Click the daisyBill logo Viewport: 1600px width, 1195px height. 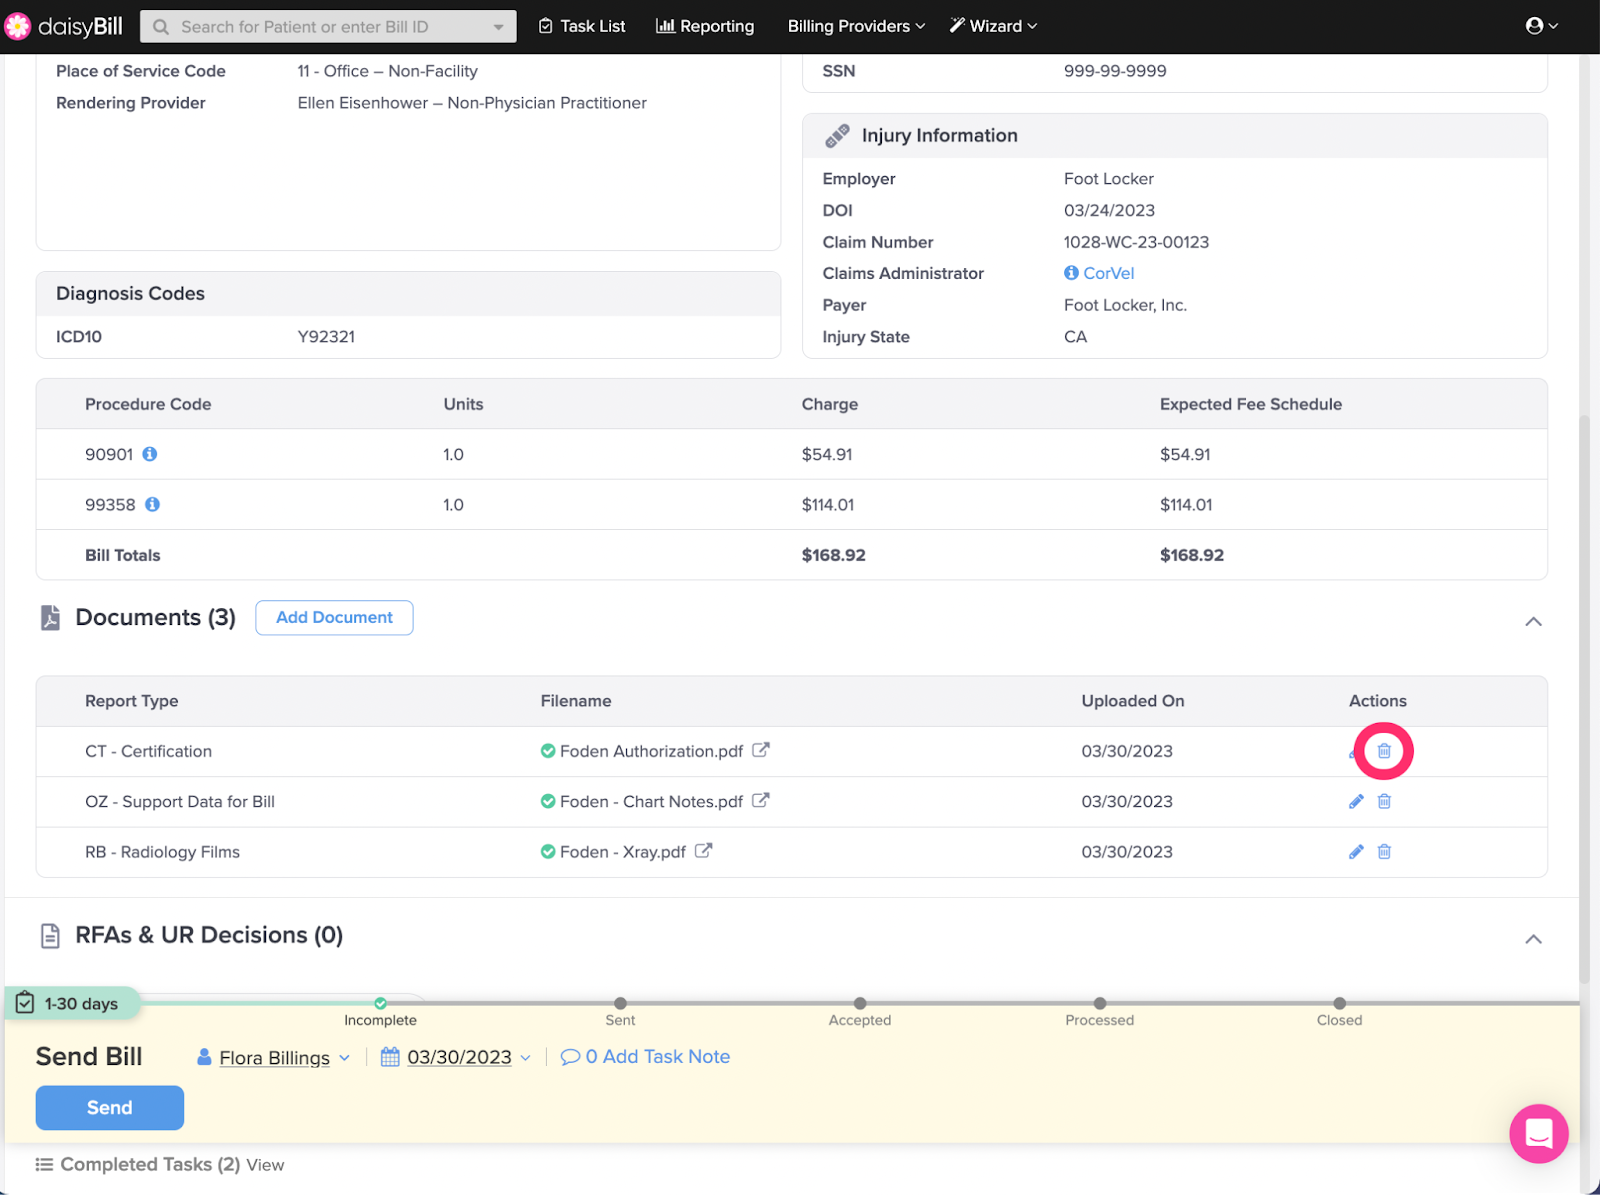pos(63,26)
